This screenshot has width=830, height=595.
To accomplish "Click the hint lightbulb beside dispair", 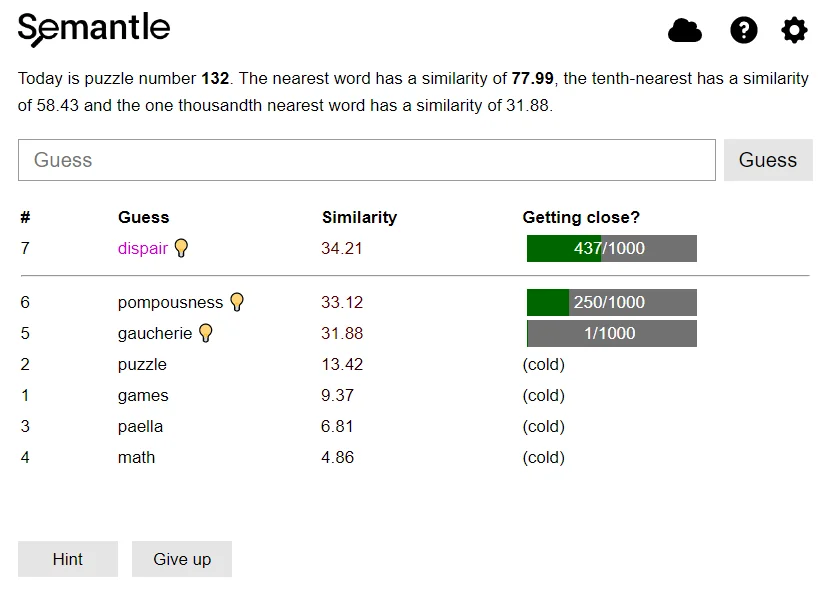I will [181, 248].
